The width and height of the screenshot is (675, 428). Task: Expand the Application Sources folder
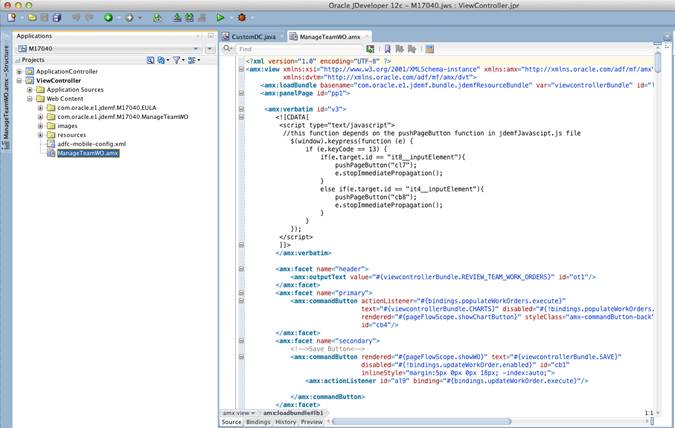point(30,90)
